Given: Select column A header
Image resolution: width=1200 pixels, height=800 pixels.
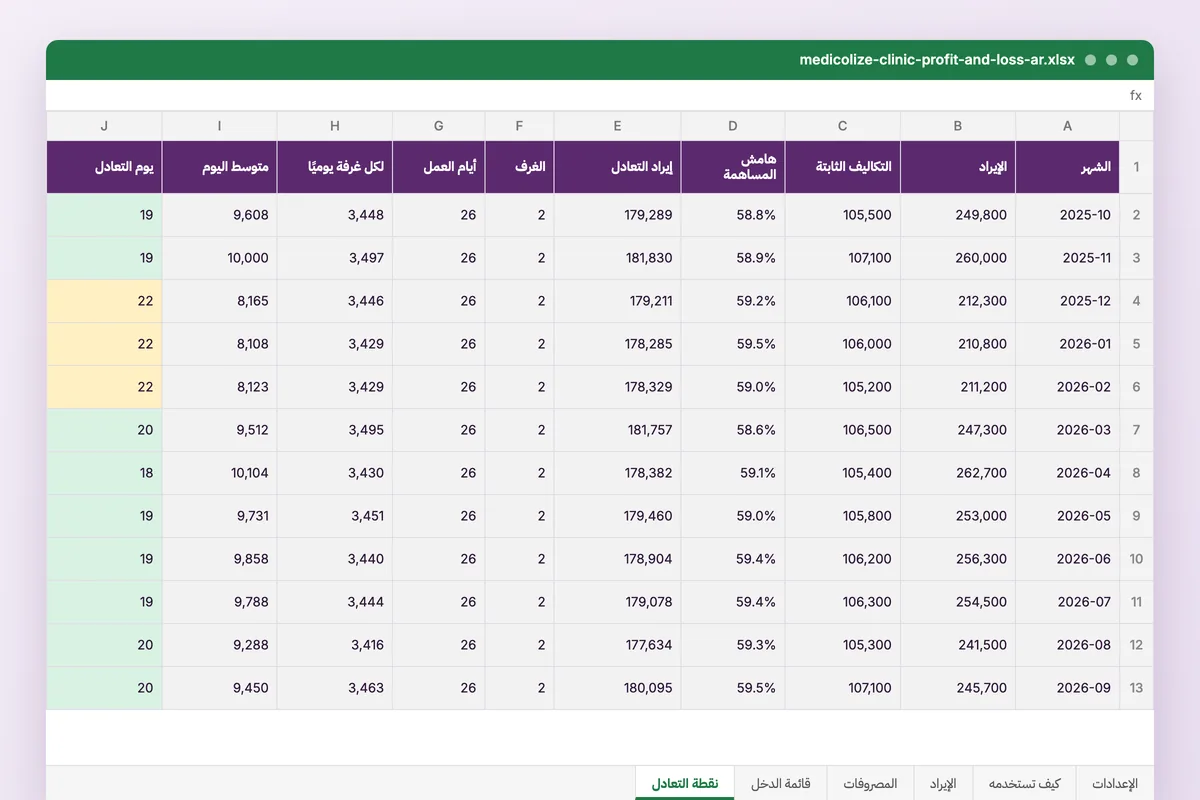Looking at the screenshot, I should (x=1067, y=126).
